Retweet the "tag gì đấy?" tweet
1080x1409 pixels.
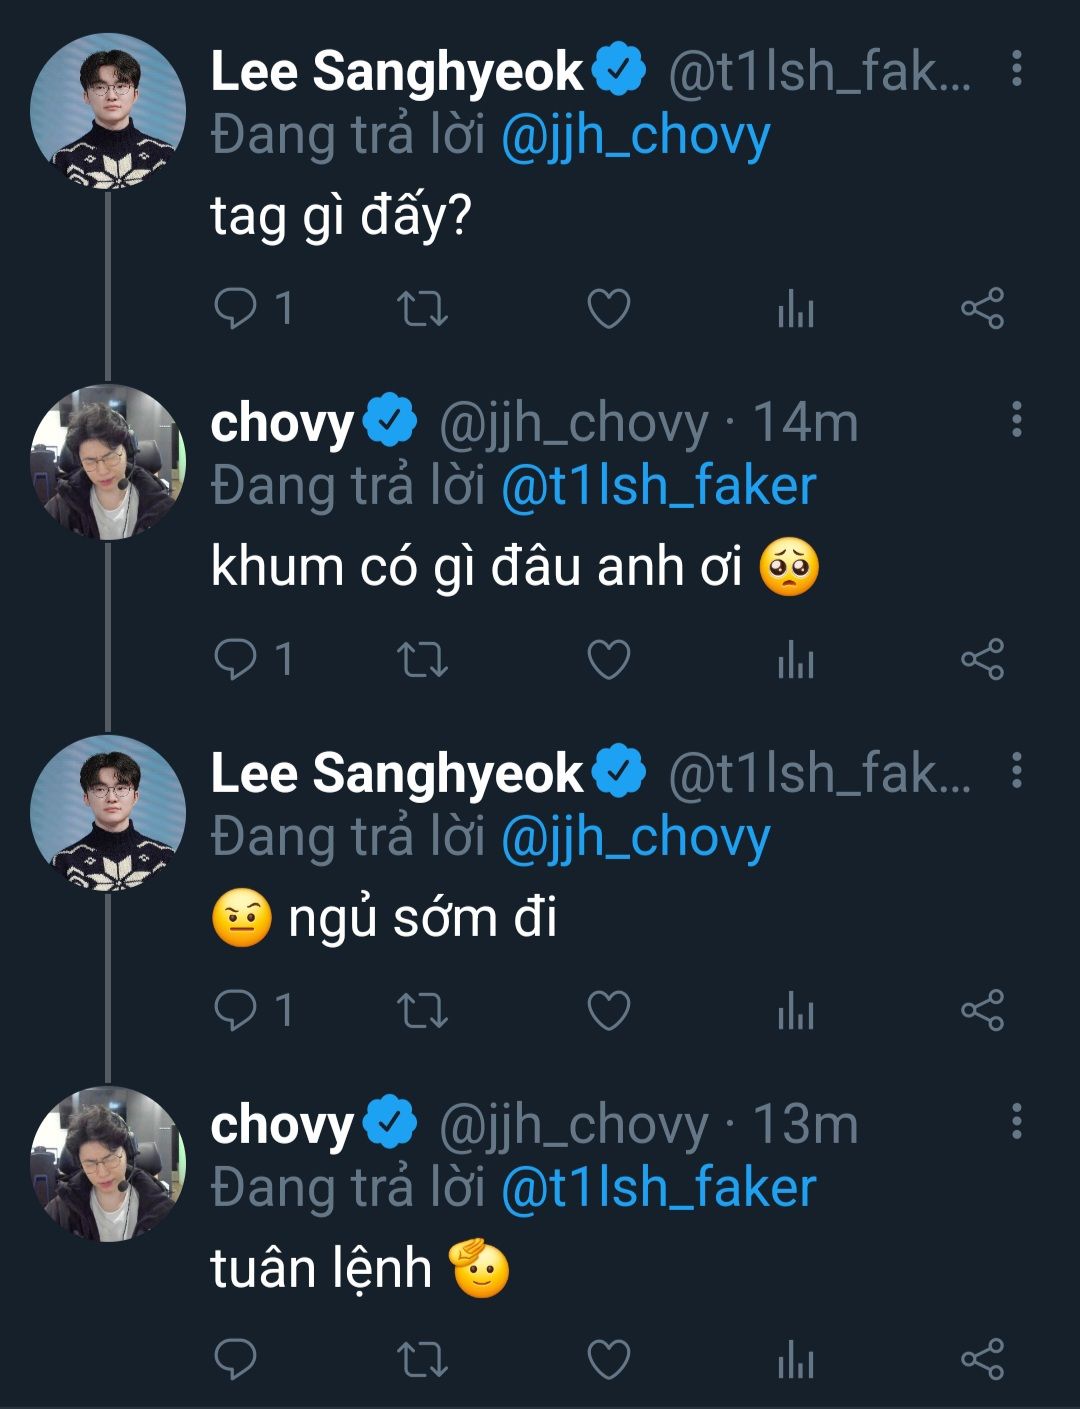[x=422, y=308]
